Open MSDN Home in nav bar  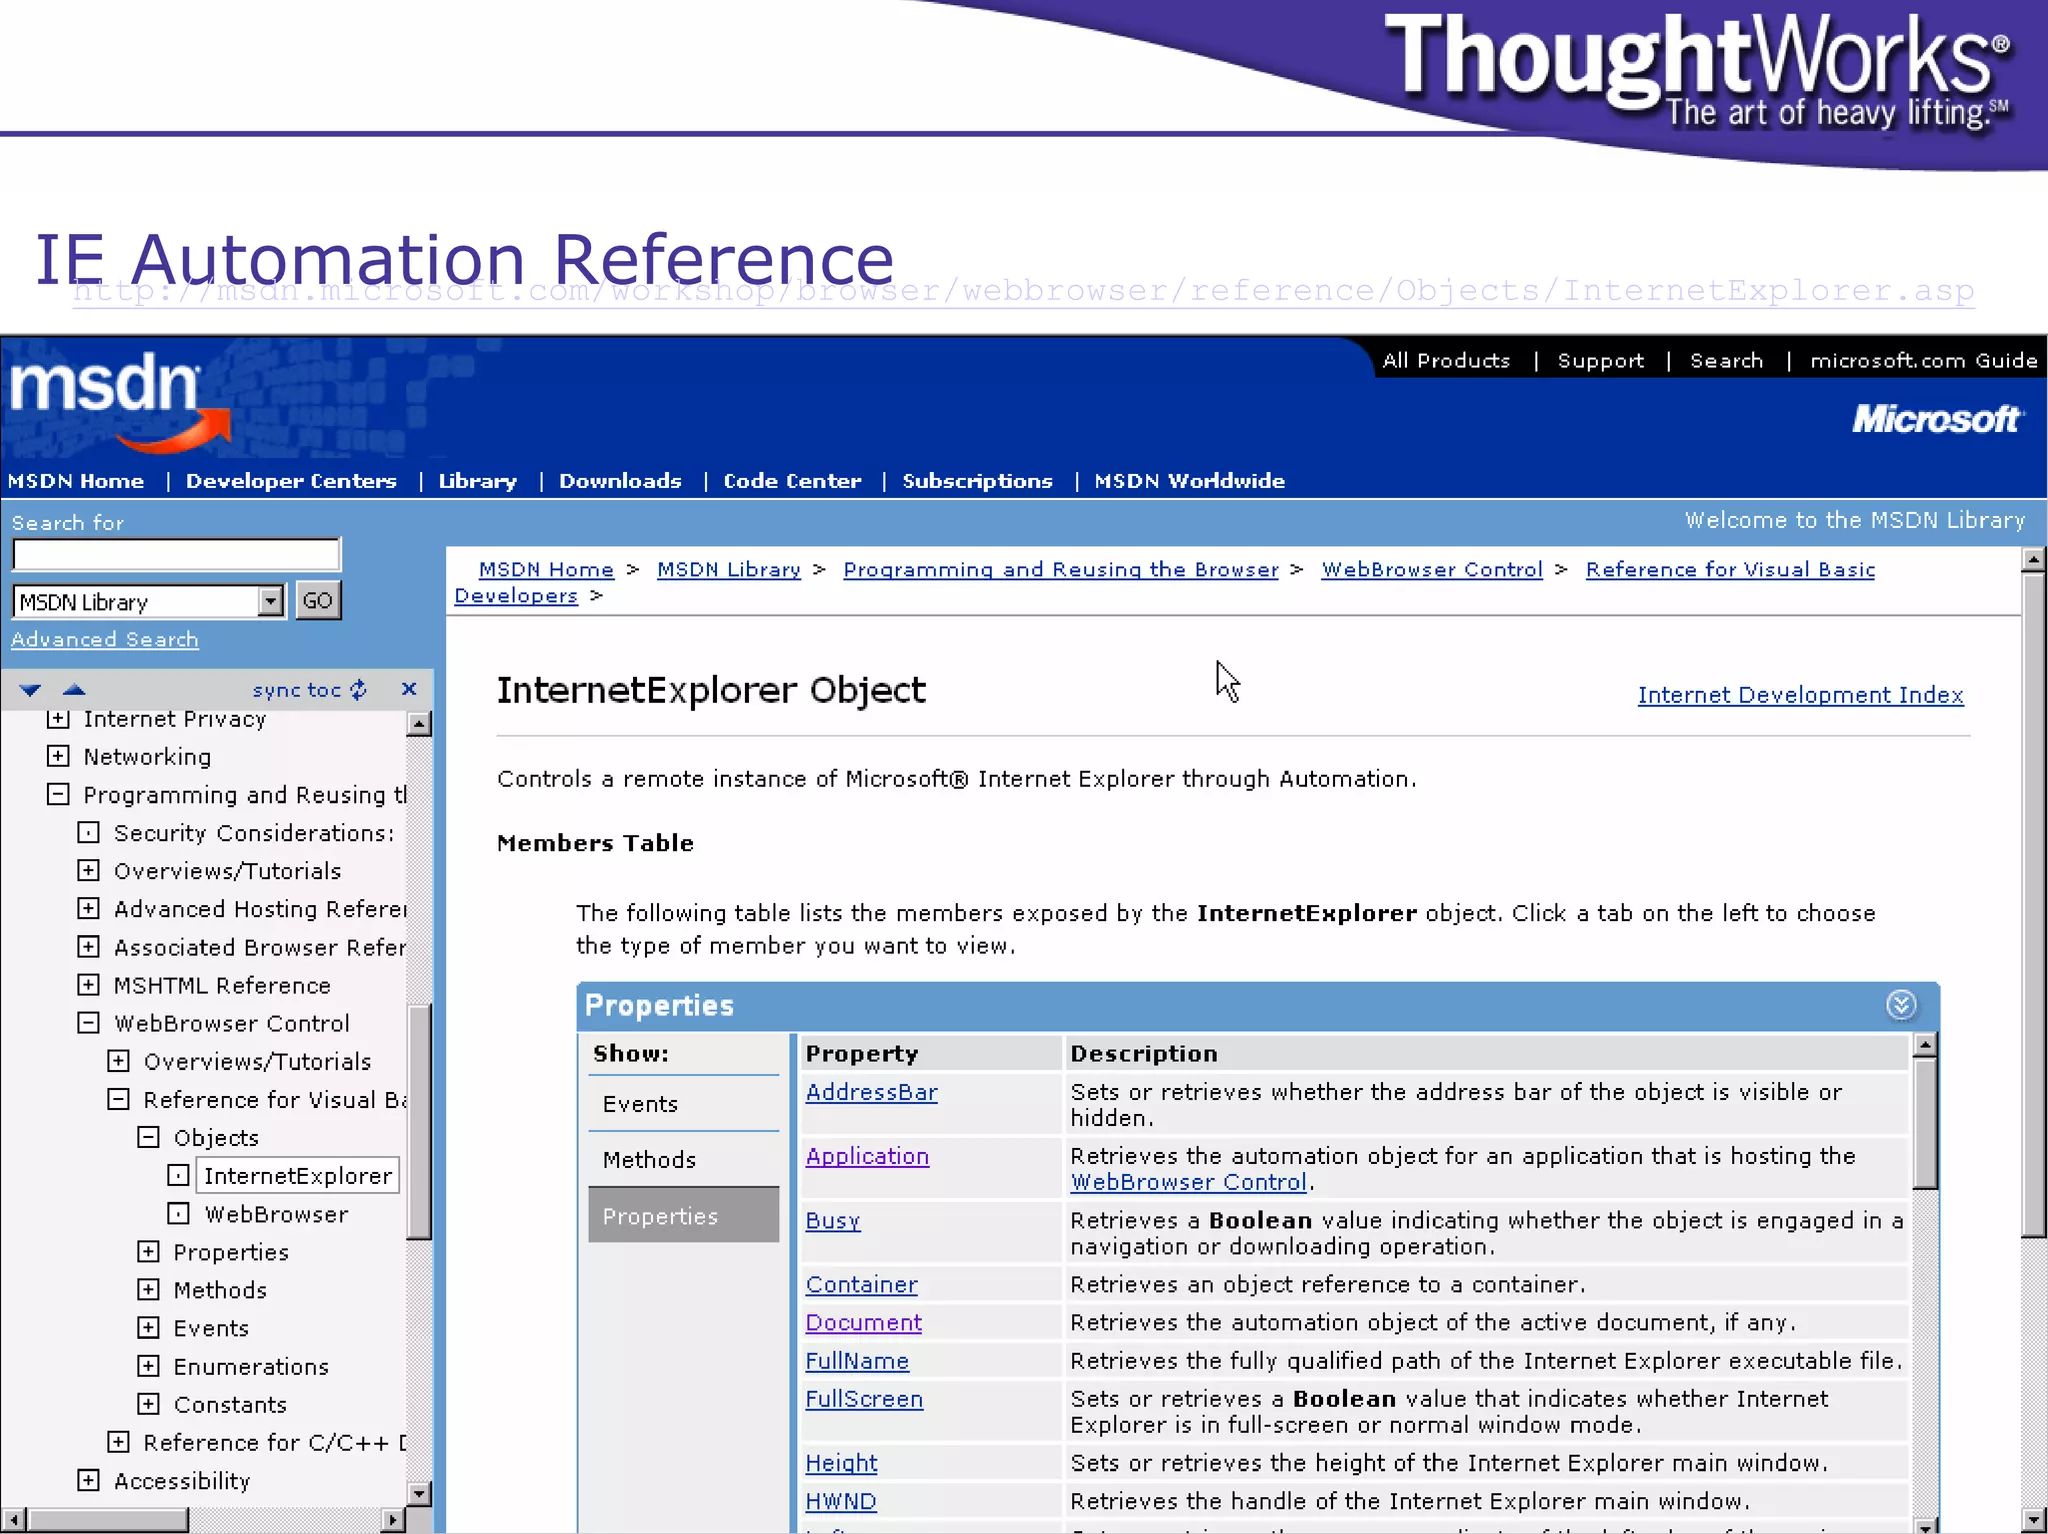(76, 481)
